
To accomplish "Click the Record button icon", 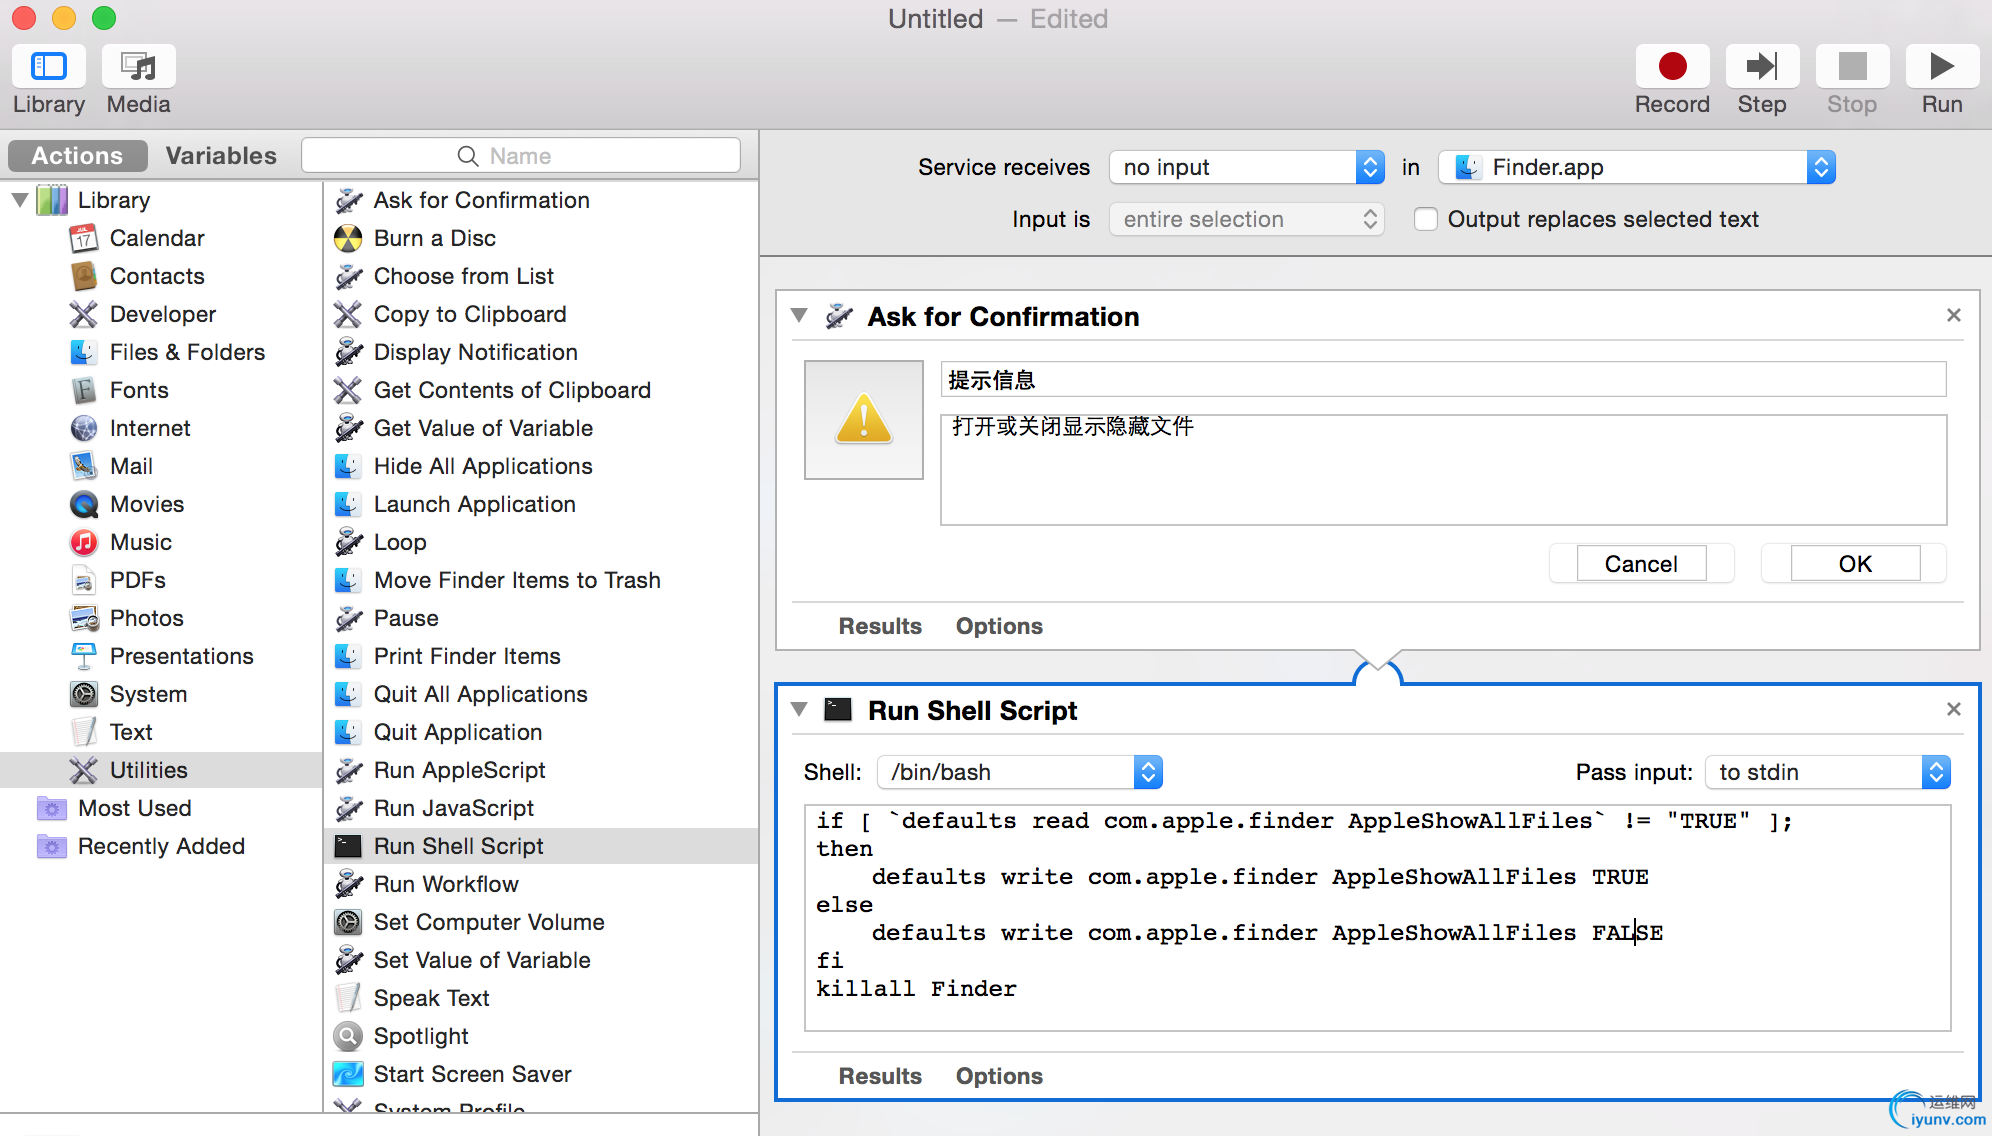I will point(1672,67).
